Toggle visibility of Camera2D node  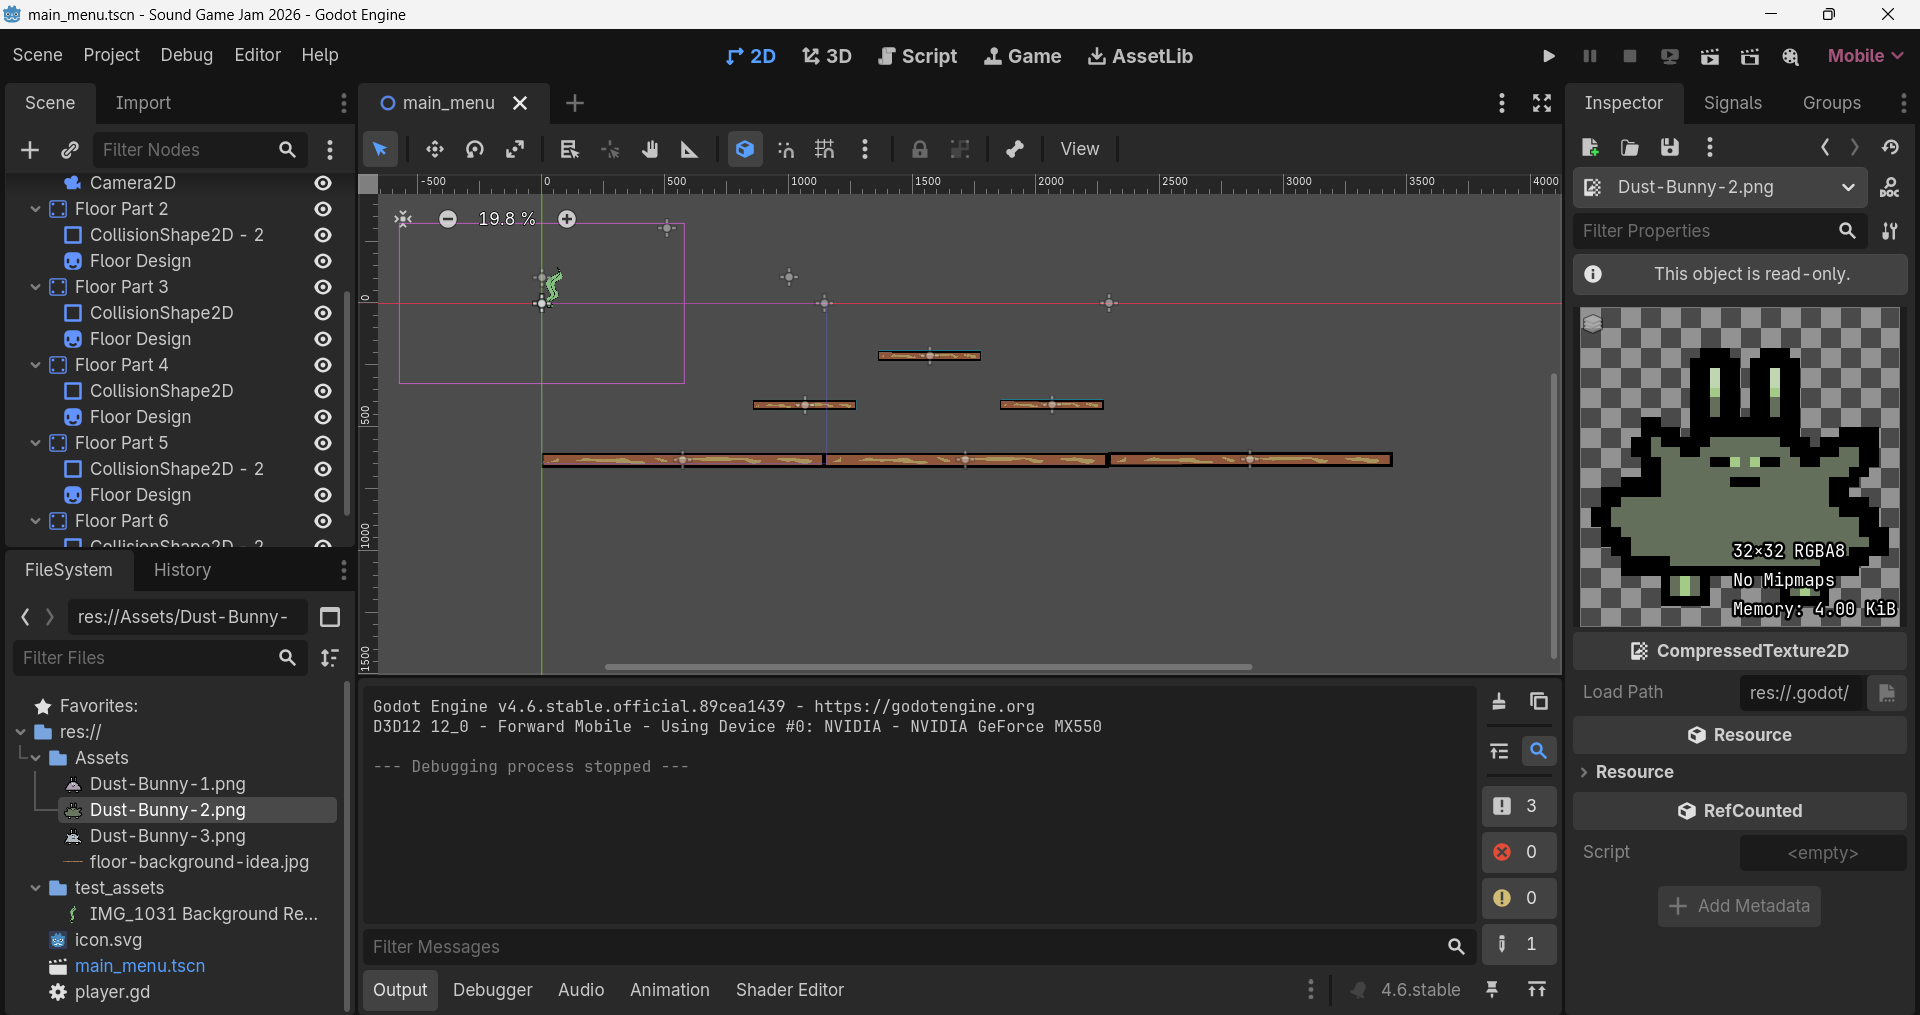click(323, 183)
